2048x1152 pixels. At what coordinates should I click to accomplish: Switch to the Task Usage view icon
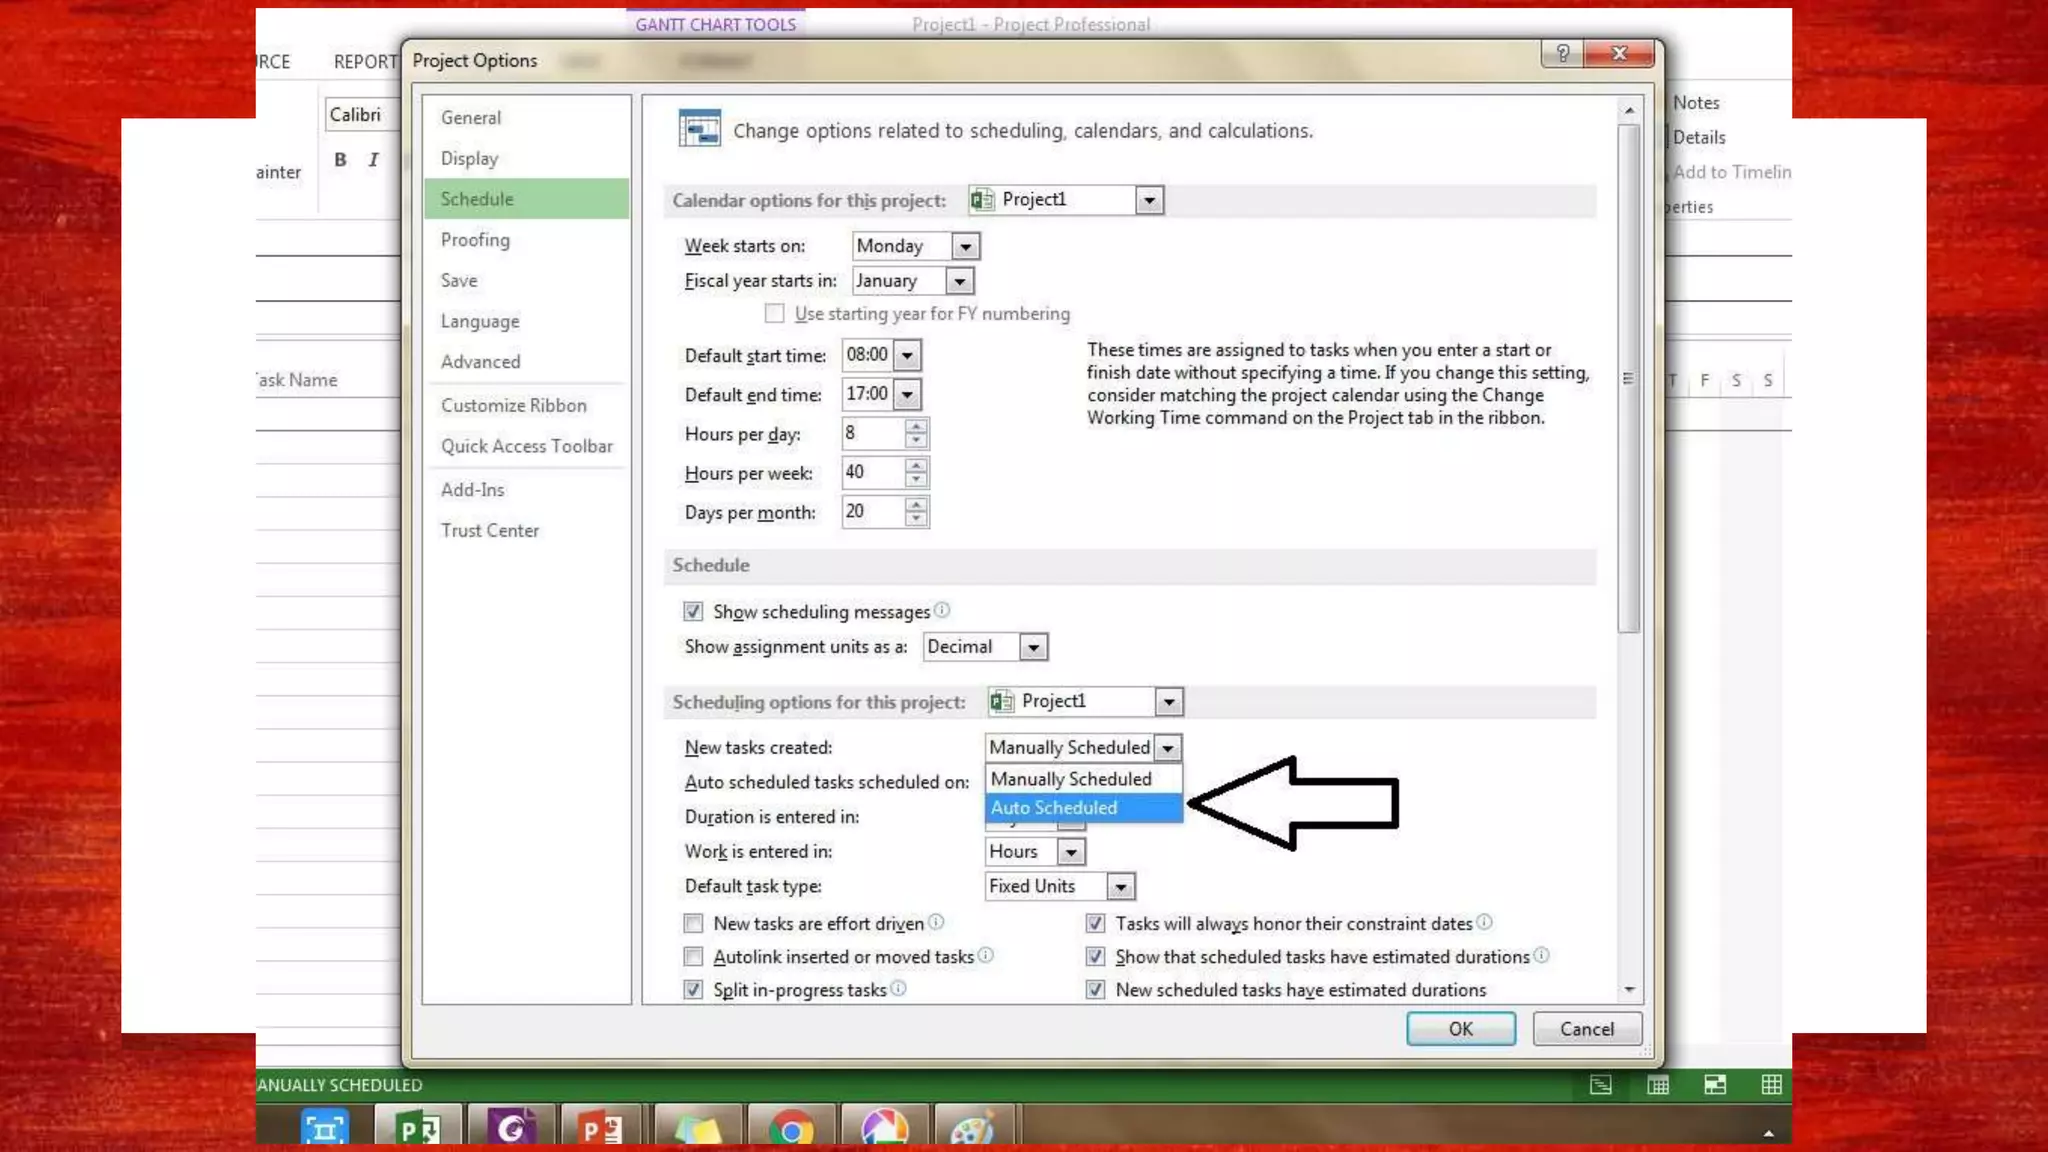tap(1657, 1085)
